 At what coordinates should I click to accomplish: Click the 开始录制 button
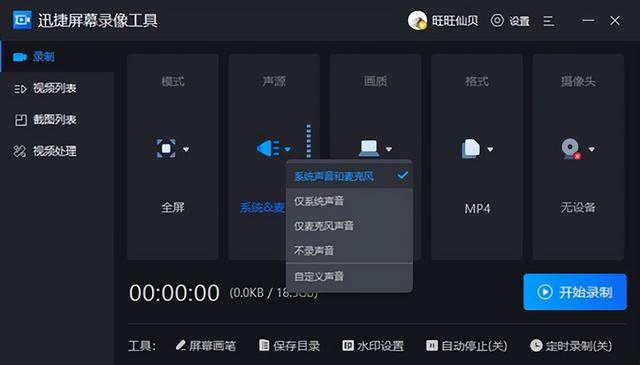[575, 292]
